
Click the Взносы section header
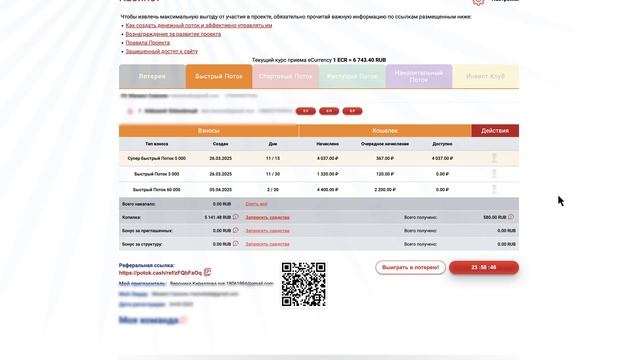point(209,131)
